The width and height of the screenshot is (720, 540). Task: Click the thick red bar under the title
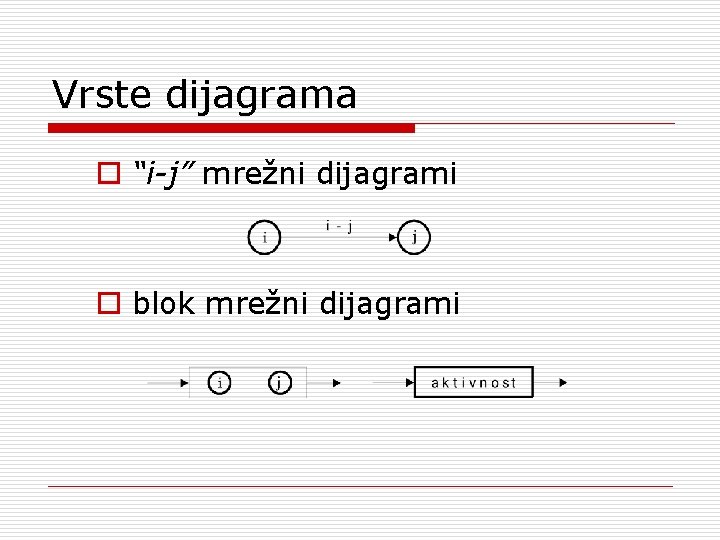coord(232,128)
